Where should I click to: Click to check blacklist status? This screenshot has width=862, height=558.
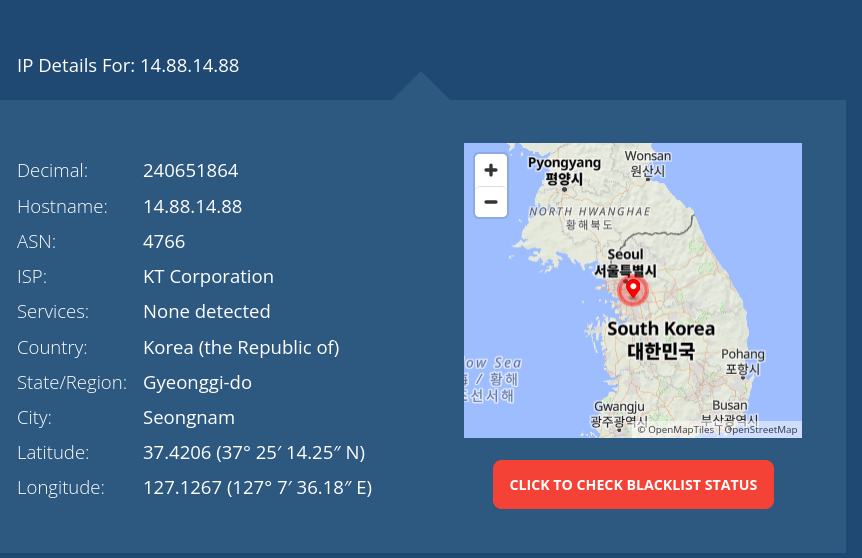(633, 485)
